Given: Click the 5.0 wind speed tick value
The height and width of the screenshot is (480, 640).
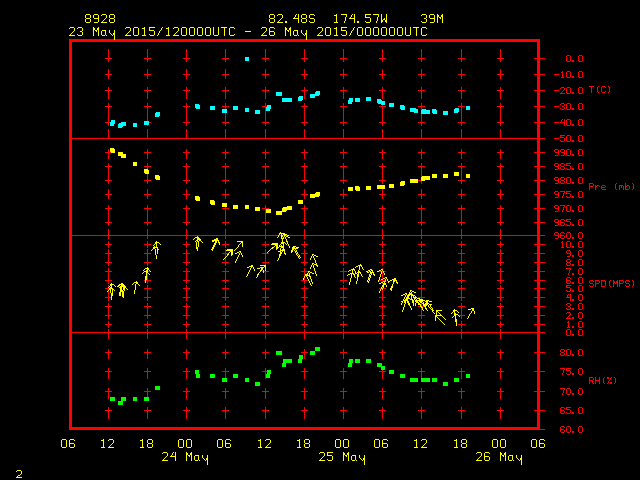Looking at the screenshot, I should pos(575,289).
